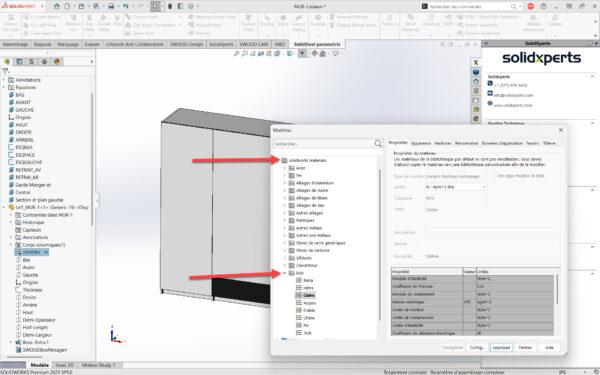This screenshot has width=600, height=375.
Task: Click the Select cursor tool icon
Action: click(x=155, y=6)
